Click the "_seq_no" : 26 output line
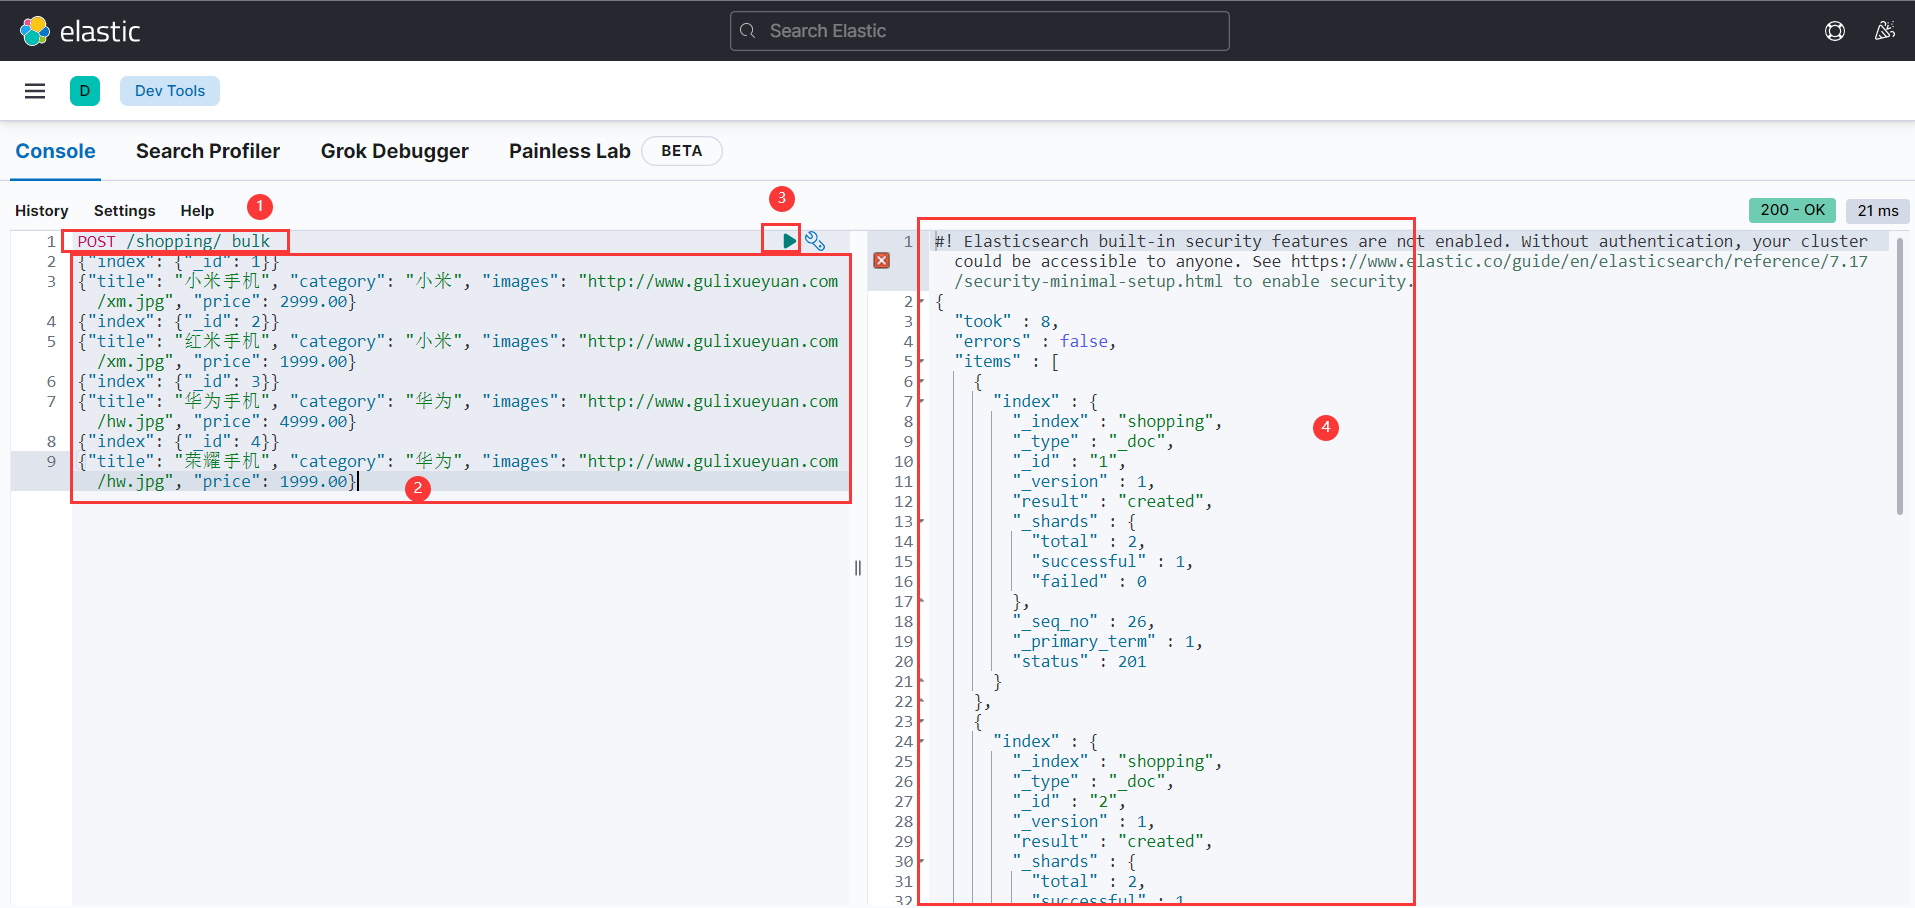Screen dimensions: 1915x908 tap(1083, 621)
